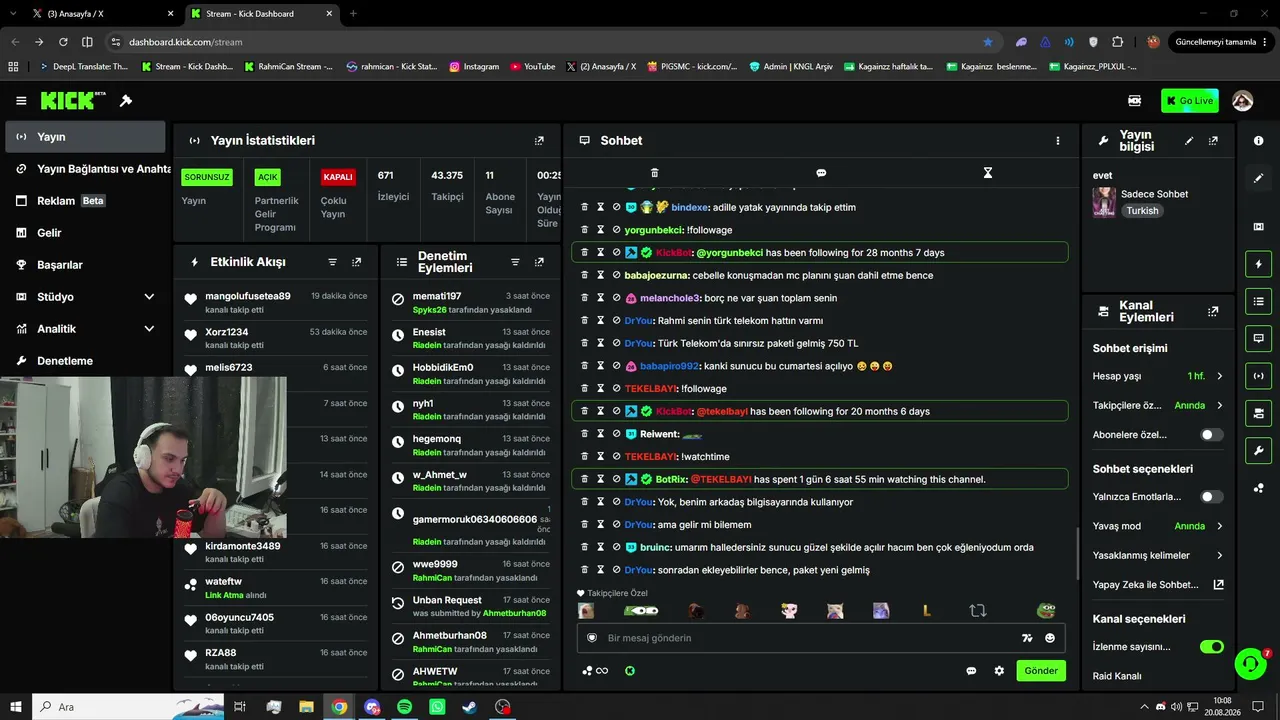Viewport: 1280px width, 720px height.
Task: Open user profile avatar menu
Action: (1242, 101)
